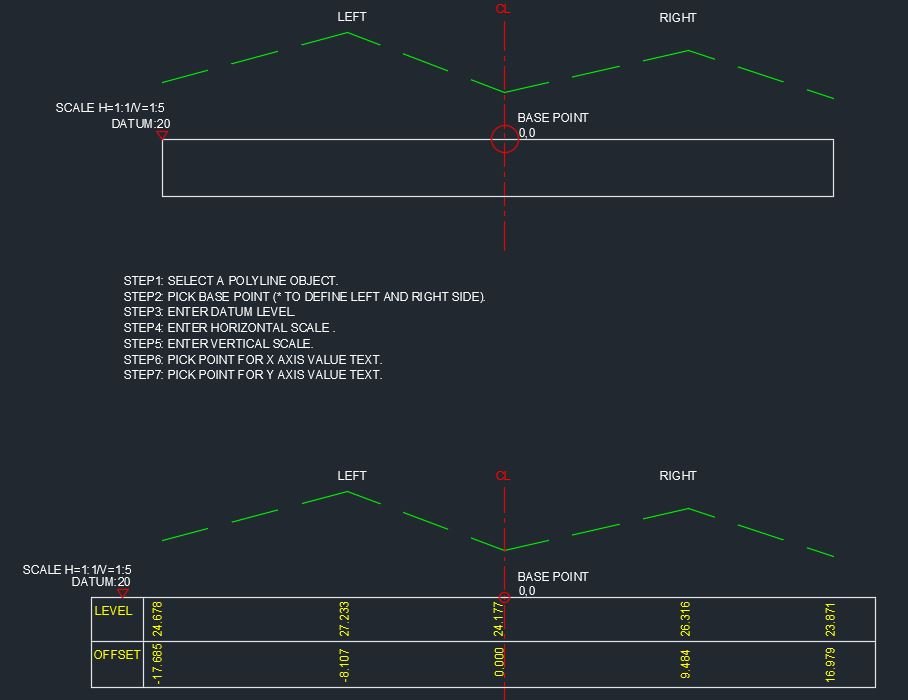Click the red datum triangle above the LEVEL table

[x=124, y=594]
